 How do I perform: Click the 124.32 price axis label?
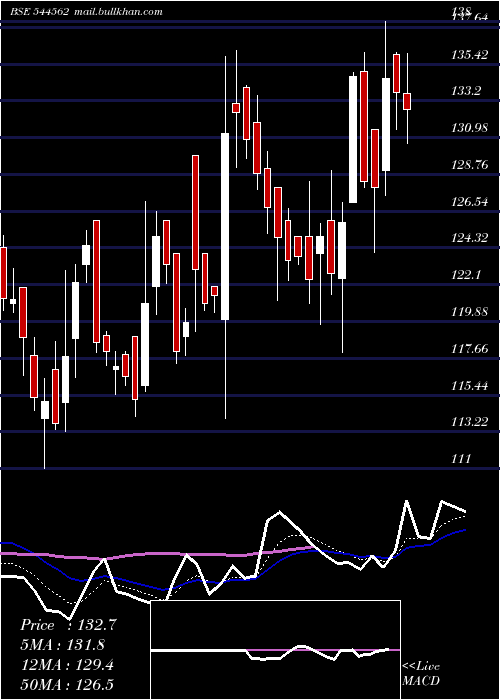(469, 238)
